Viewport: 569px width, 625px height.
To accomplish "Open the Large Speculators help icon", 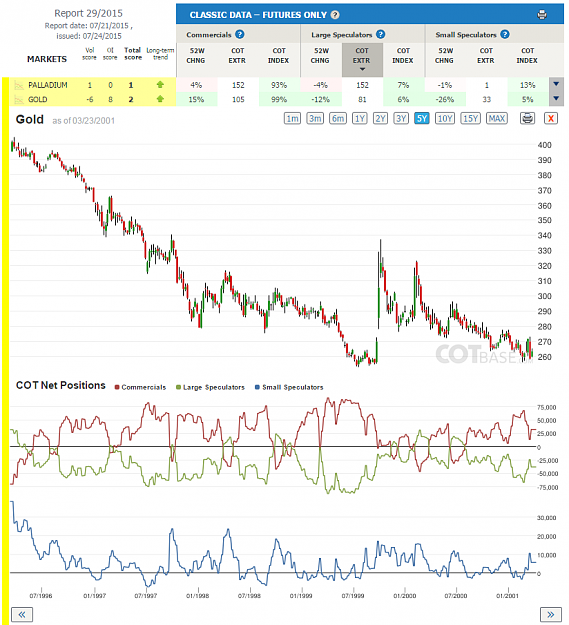I will click(x=381, y=34).
